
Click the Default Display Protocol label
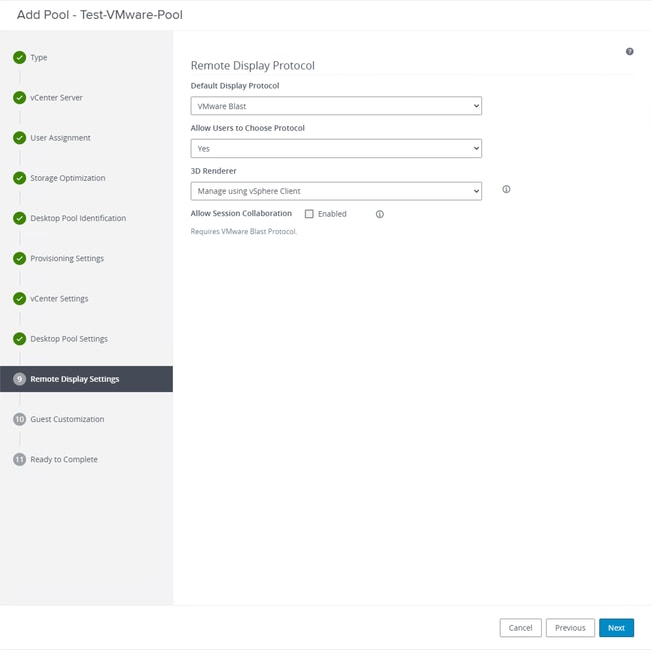click(235, 86)
